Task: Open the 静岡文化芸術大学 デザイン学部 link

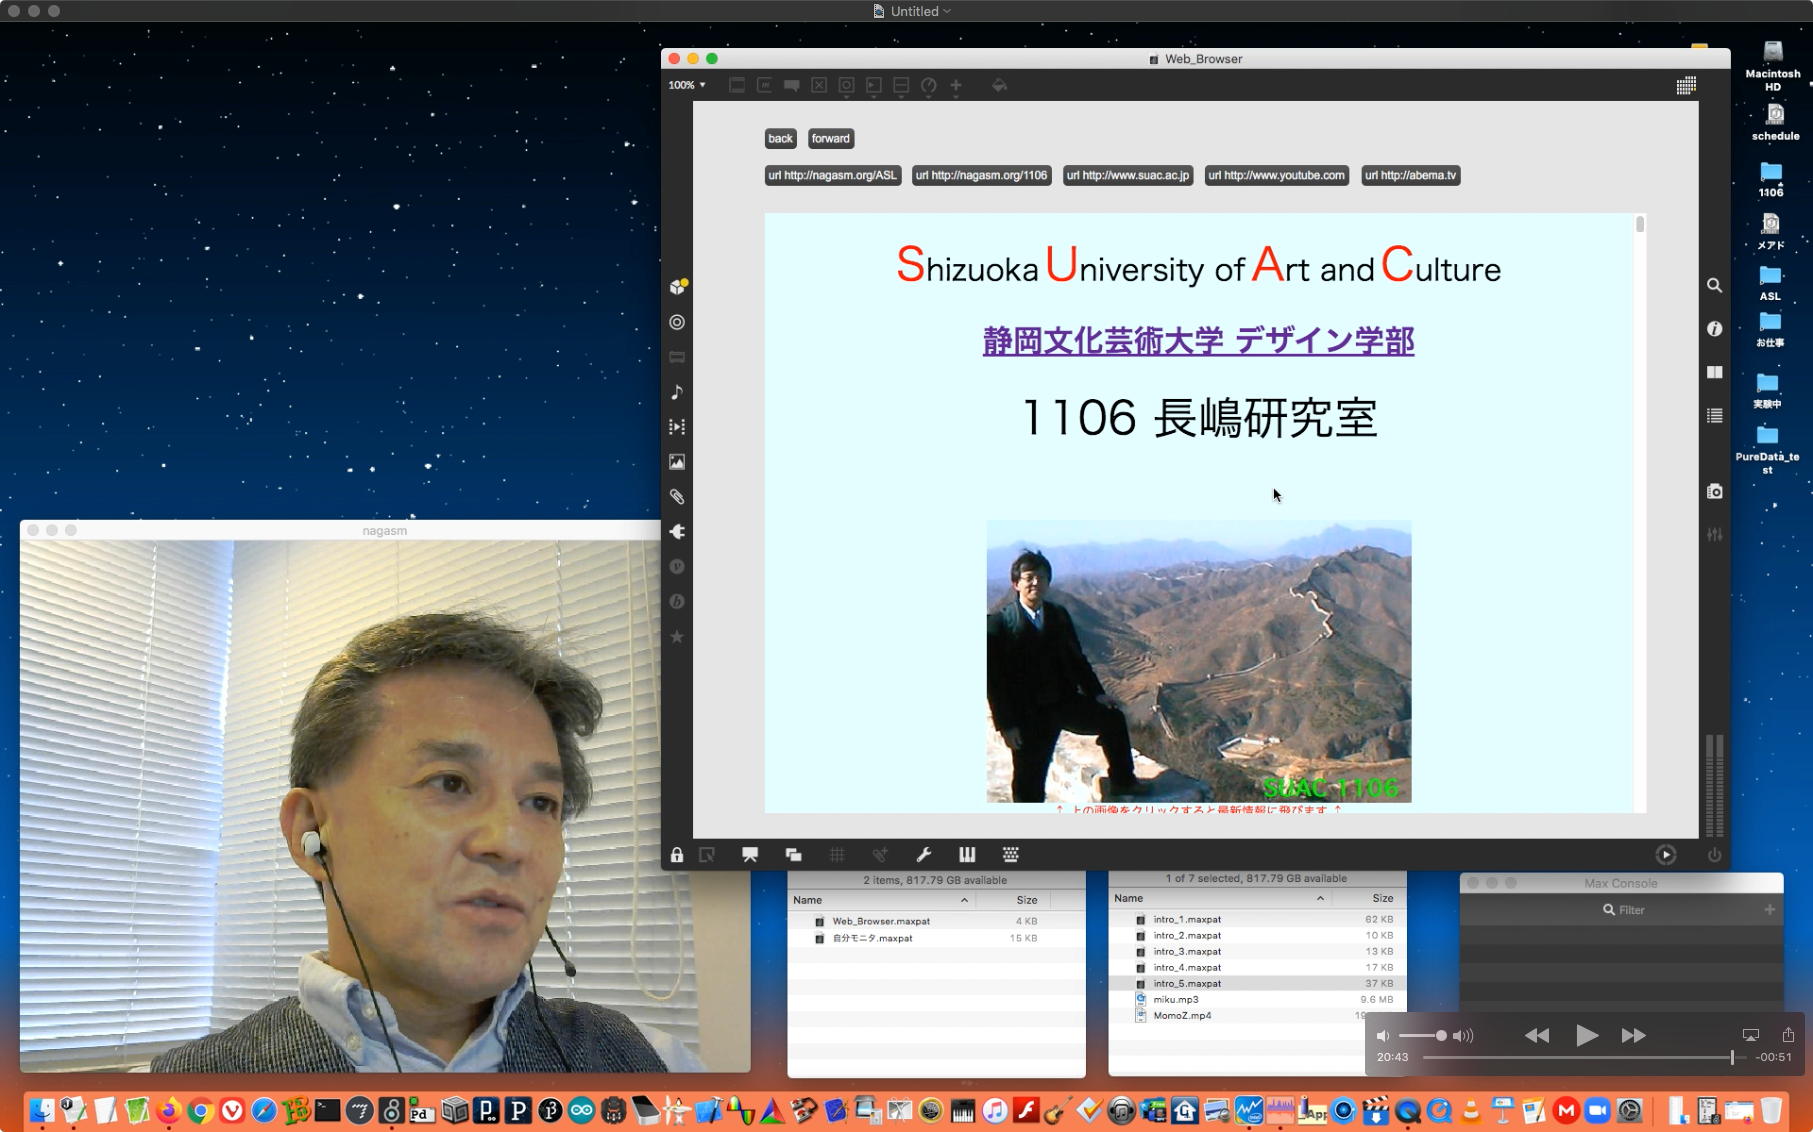Action: (x=1198, y=341)
